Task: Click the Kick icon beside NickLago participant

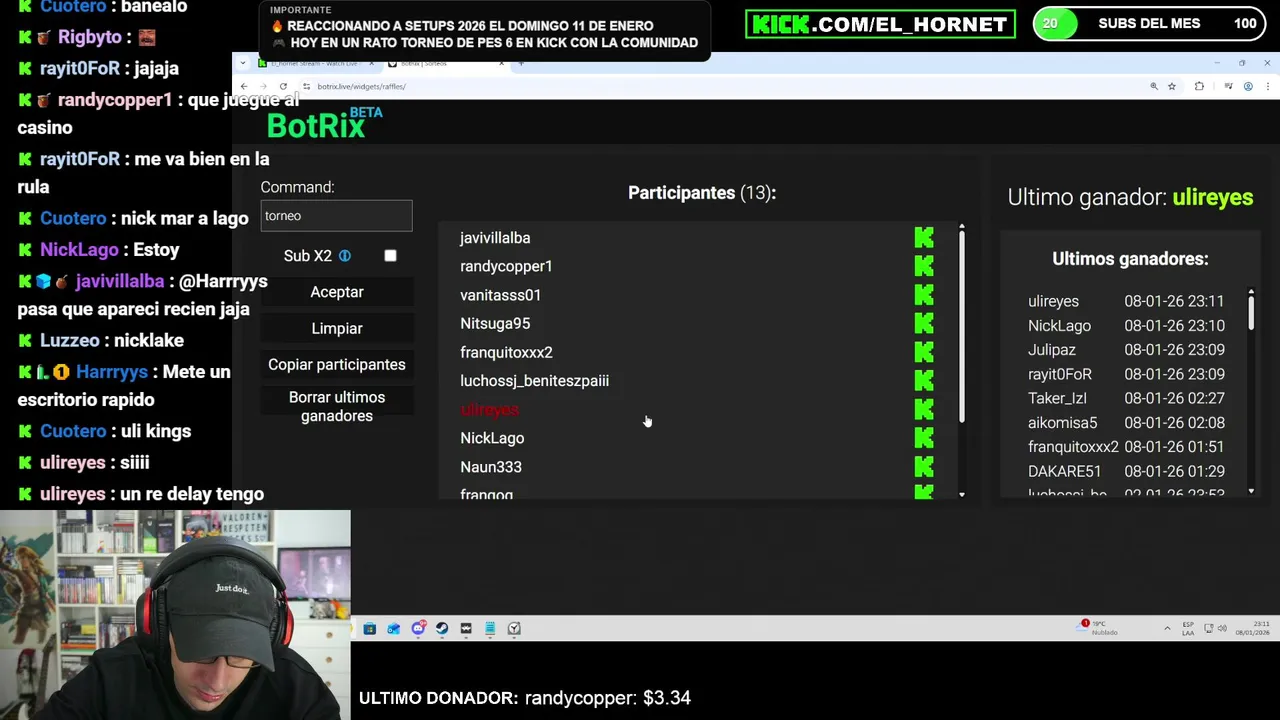Action: (924, 438)
